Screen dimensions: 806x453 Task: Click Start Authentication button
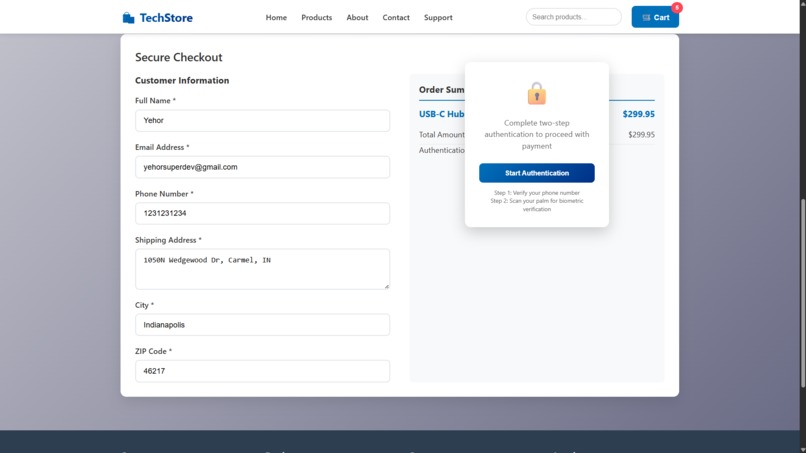[537, 173]
